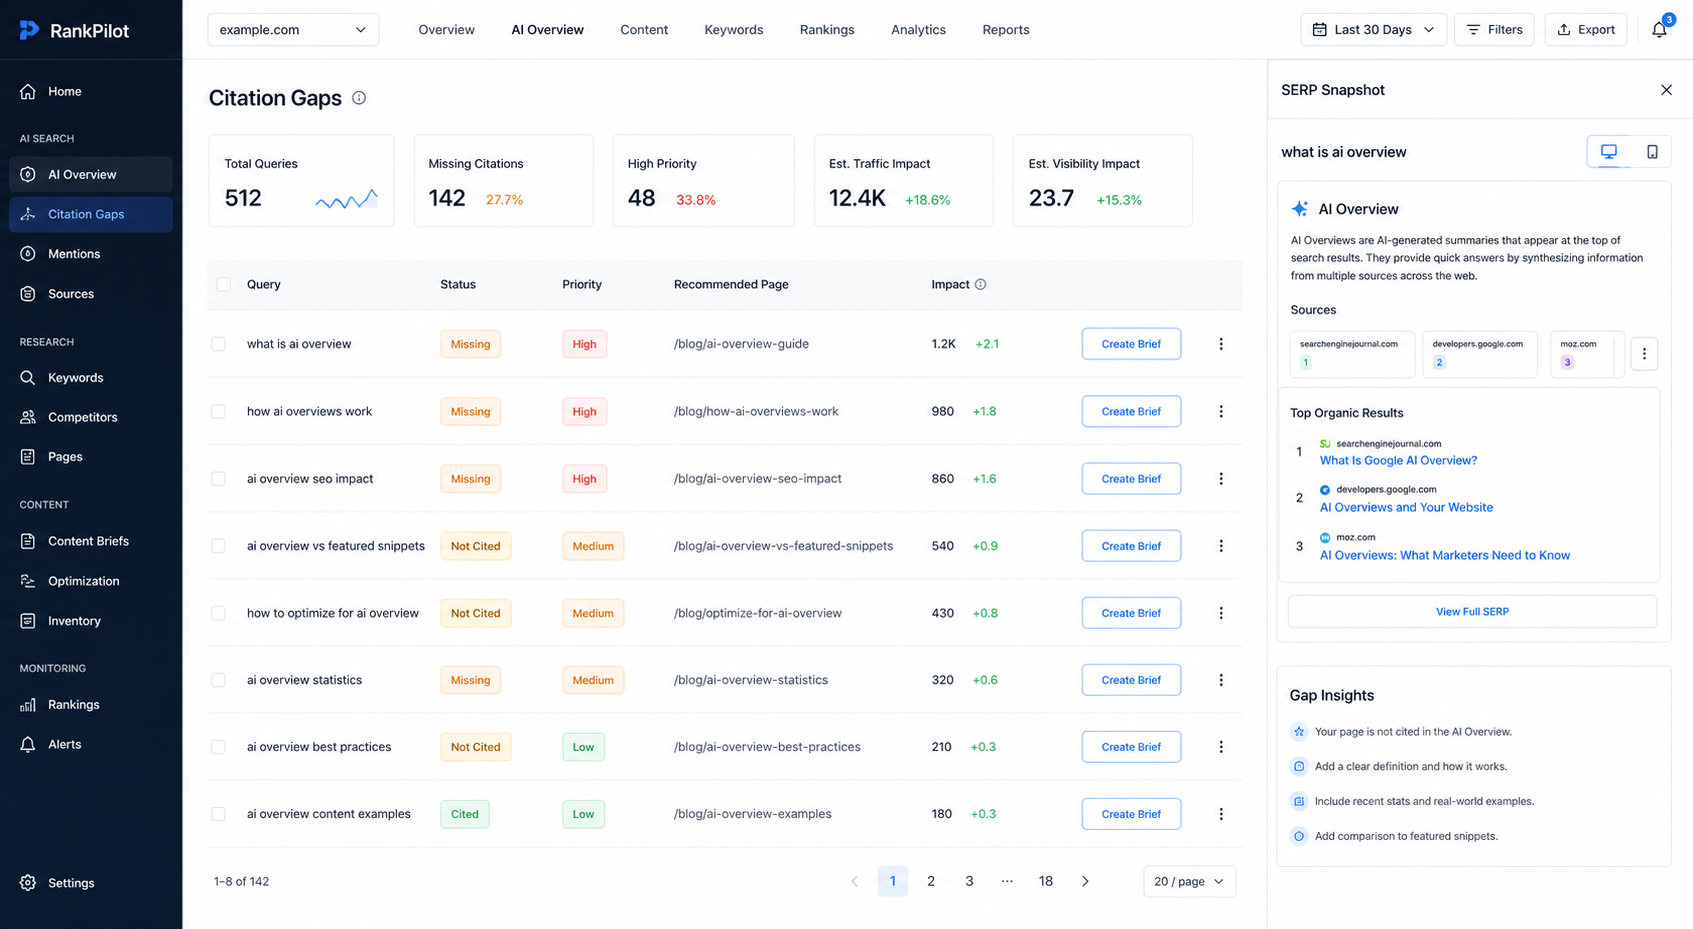
Task: Open Sources from sidebar
Action: pos(91,294)
